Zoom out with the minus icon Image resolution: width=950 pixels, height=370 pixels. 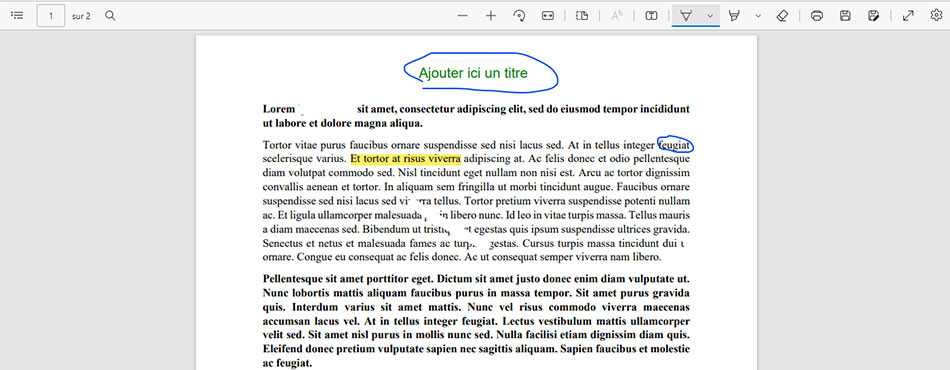(x=463, y=16)
